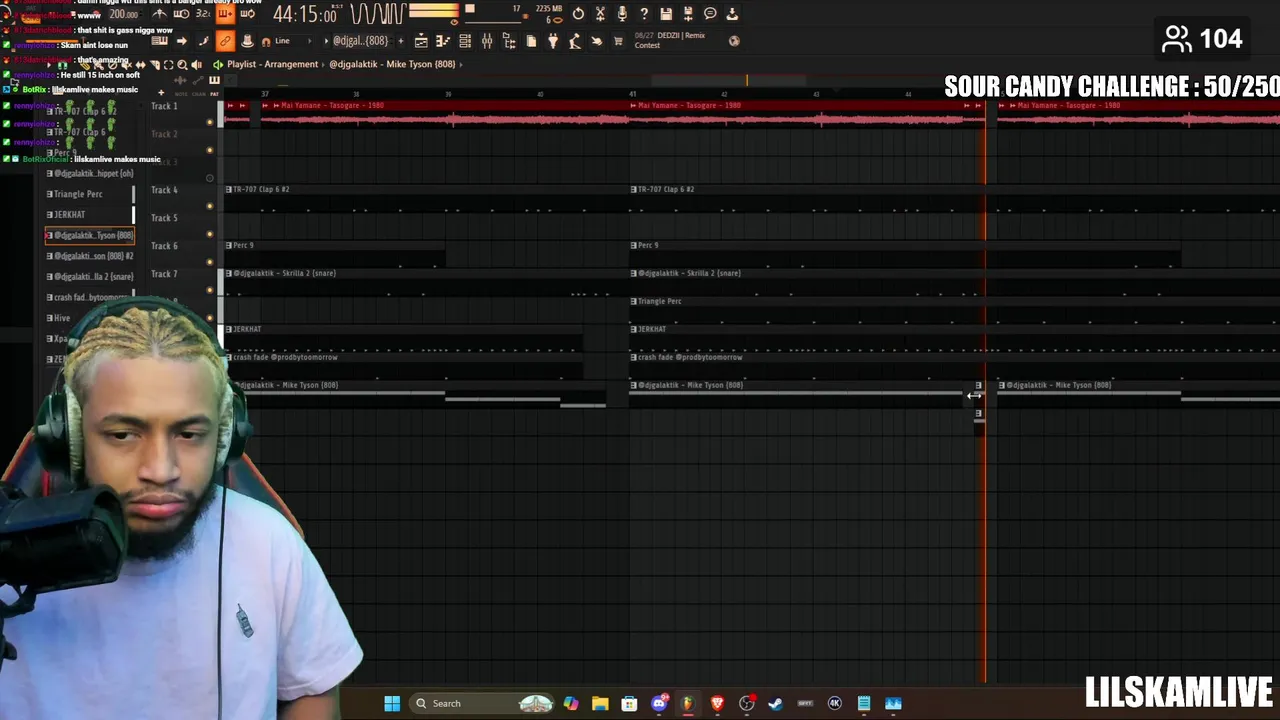
Task: Click the render/export download icon
Action: coord(732,14)
